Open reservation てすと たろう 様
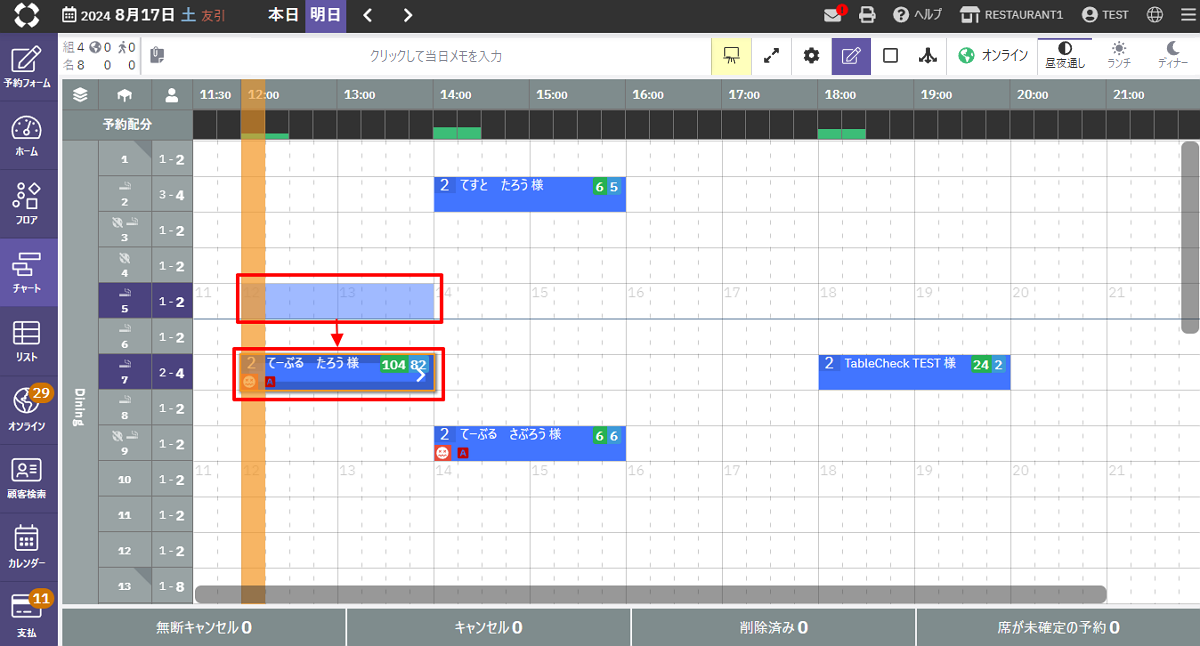1200x646 pixels. tap(529, 194)
